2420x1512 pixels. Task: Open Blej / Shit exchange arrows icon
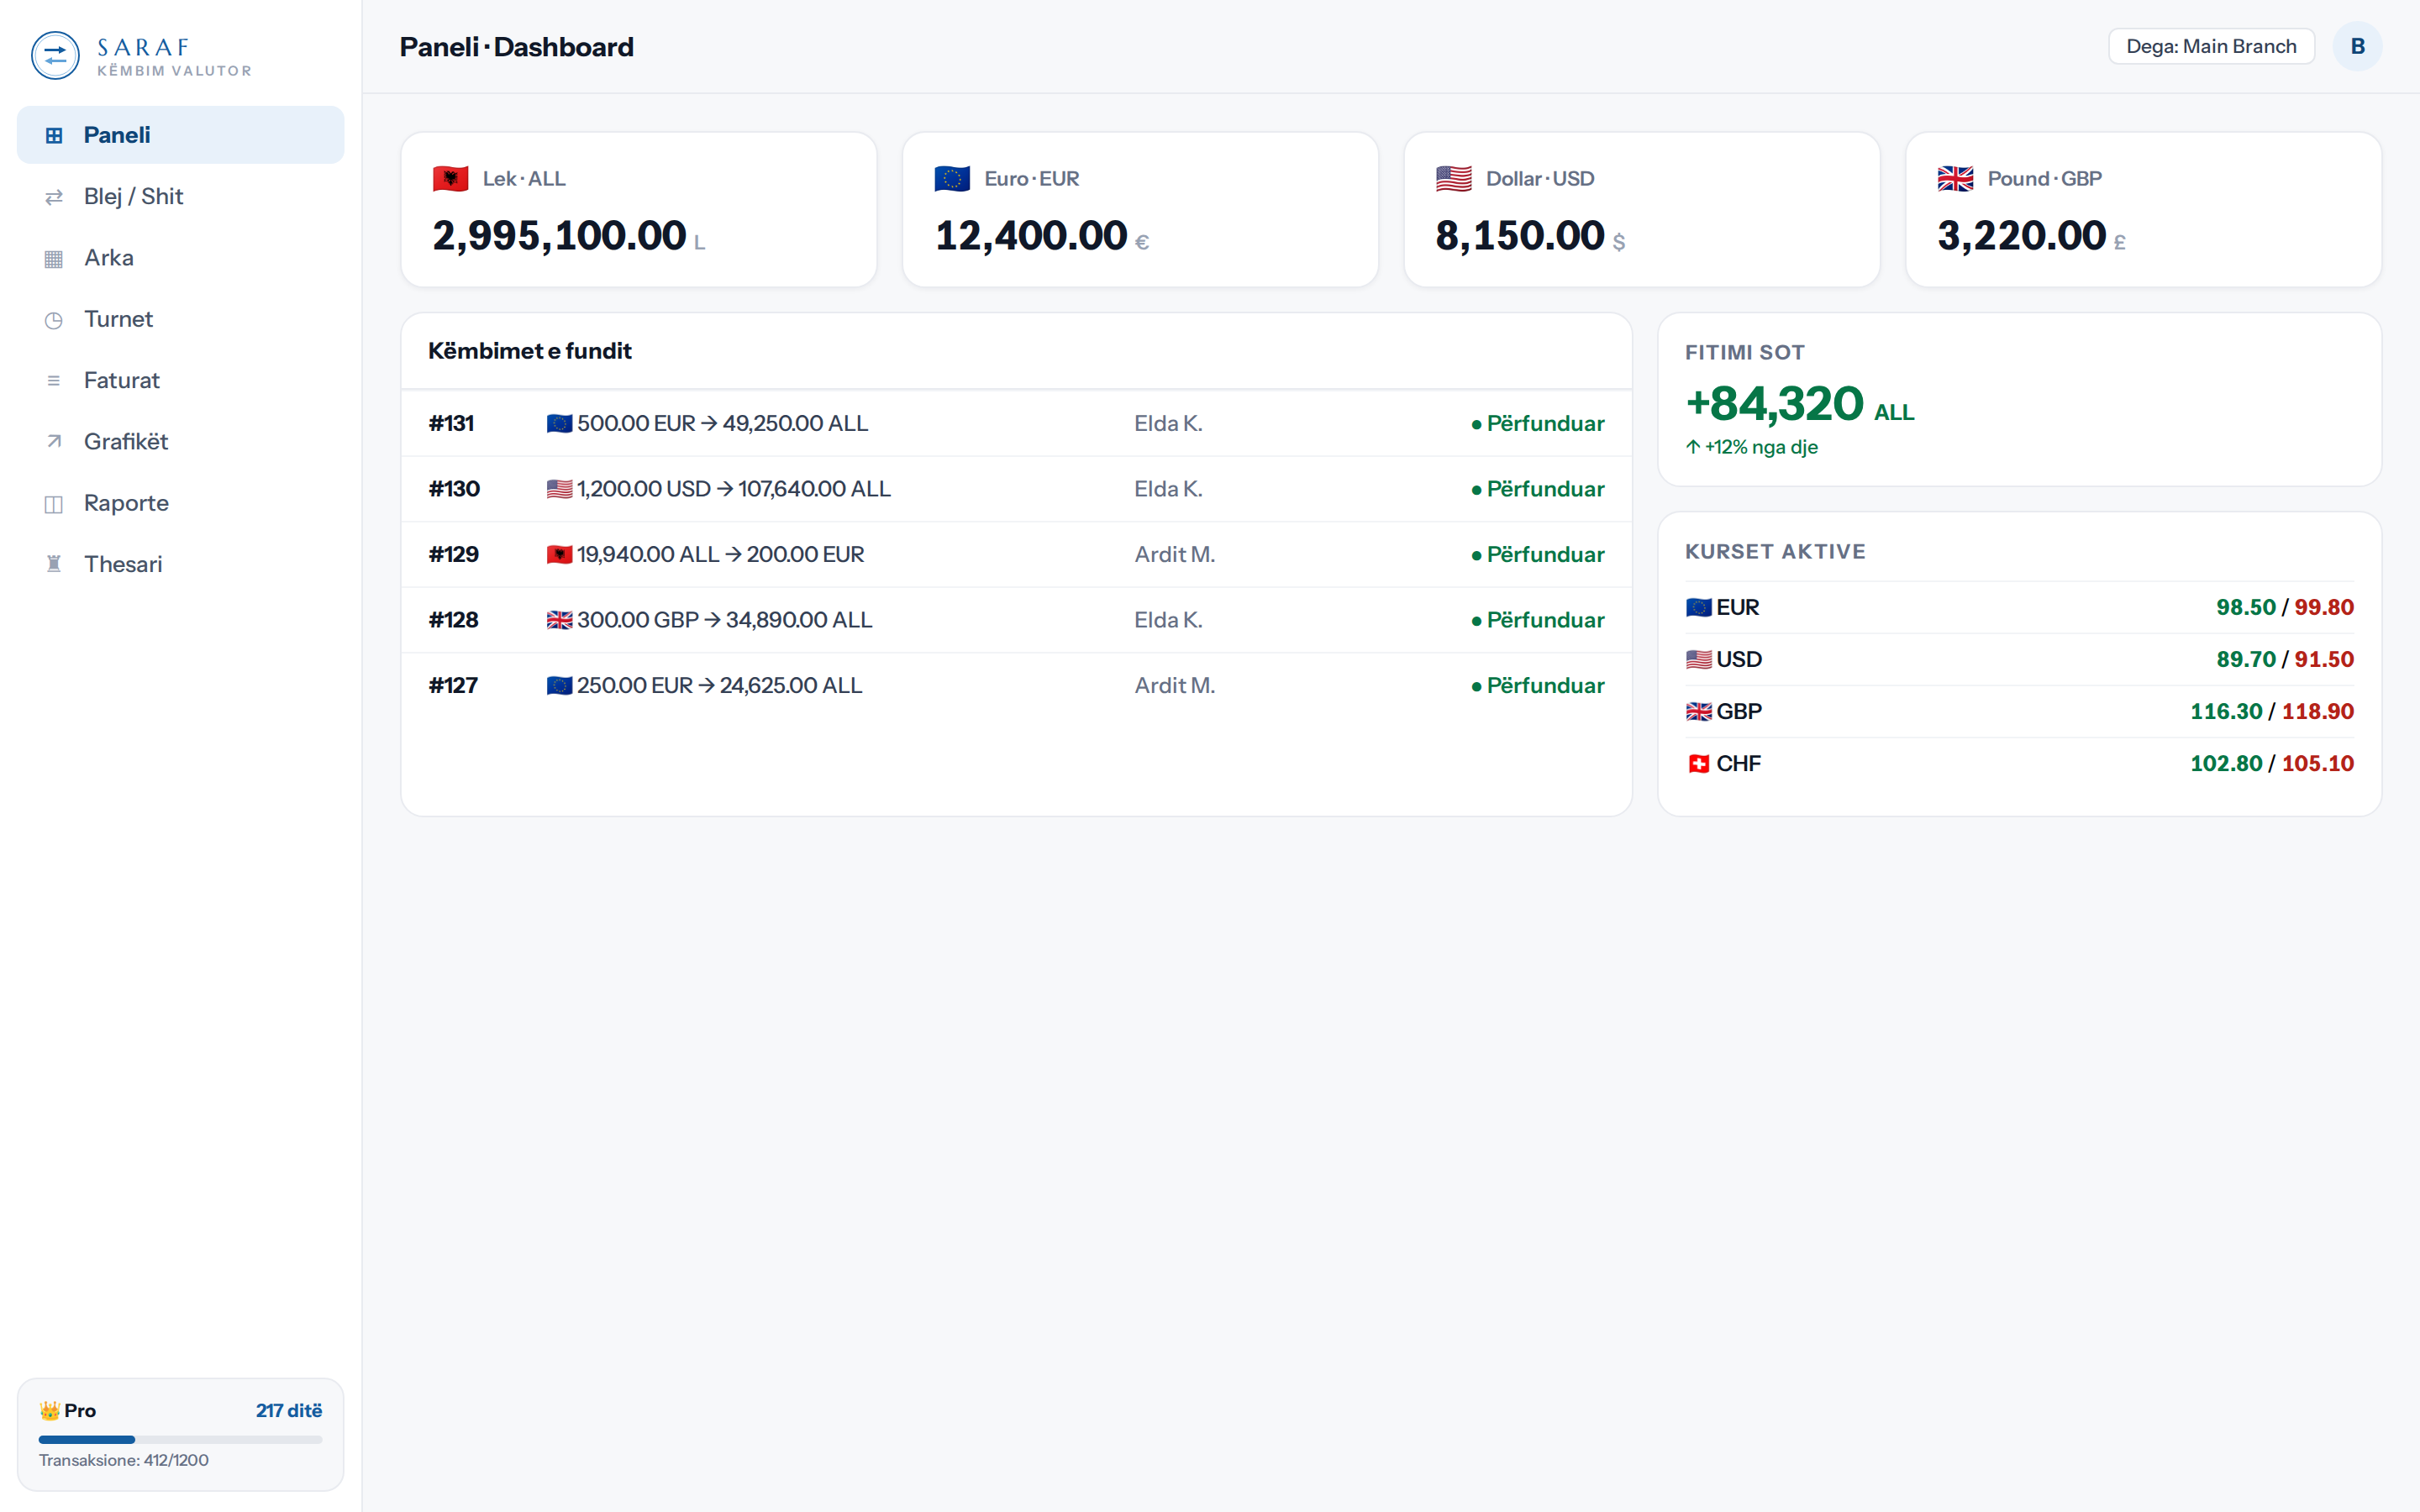[x=54, y=197]
